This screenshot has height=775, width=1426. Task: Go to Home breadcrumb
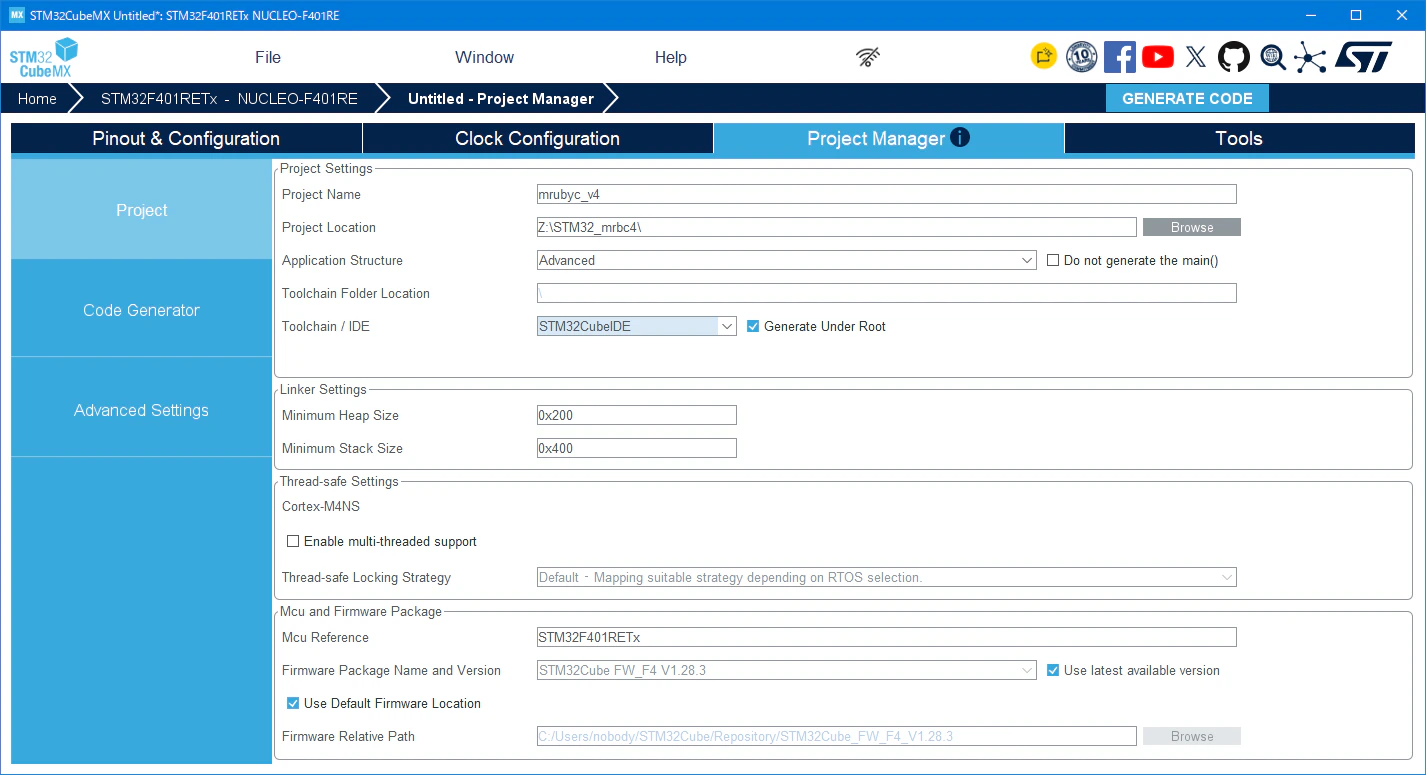(37, 98)
